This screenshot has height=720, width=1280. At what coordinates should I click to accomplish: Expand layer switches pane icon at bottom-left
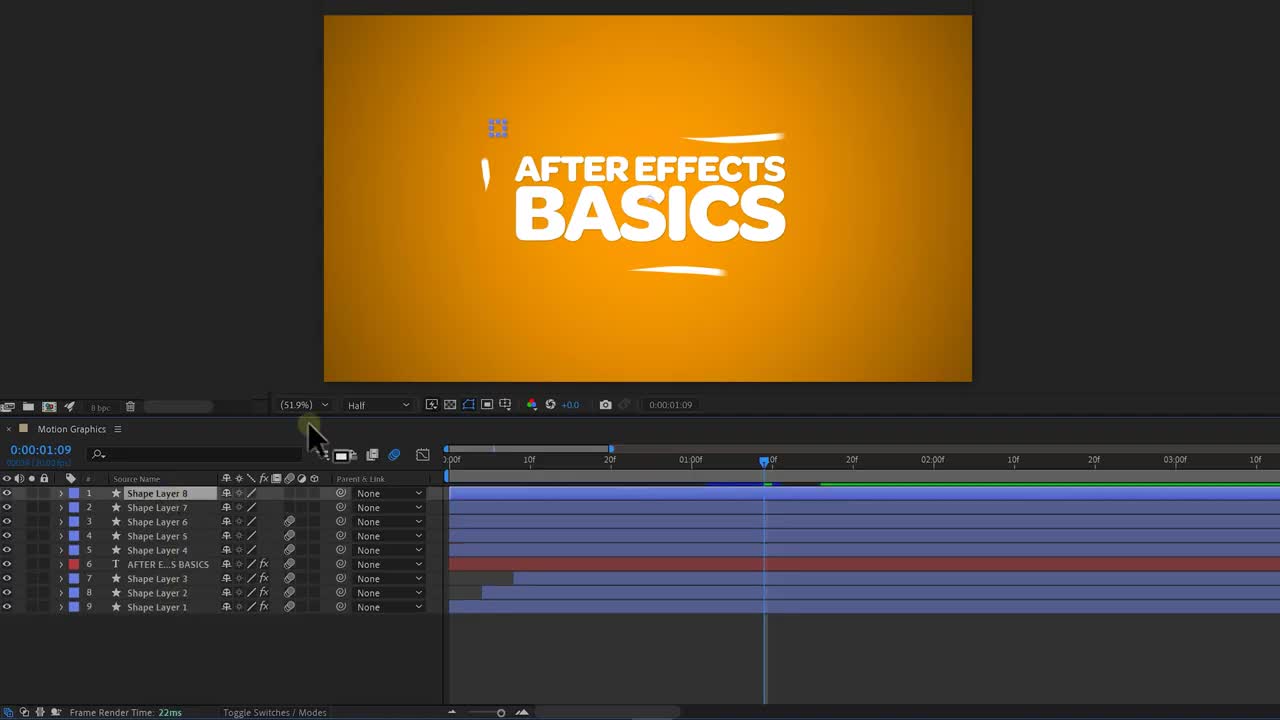tap(8, 712)
